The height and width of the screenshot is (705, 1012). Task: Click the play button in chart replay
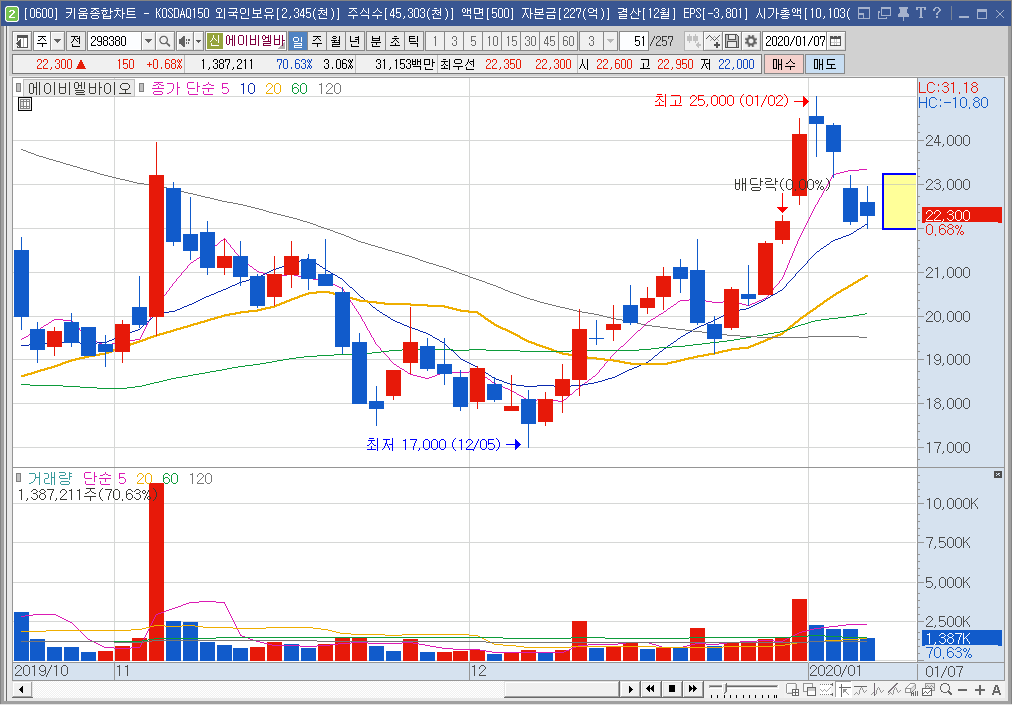tap(631, 689)
